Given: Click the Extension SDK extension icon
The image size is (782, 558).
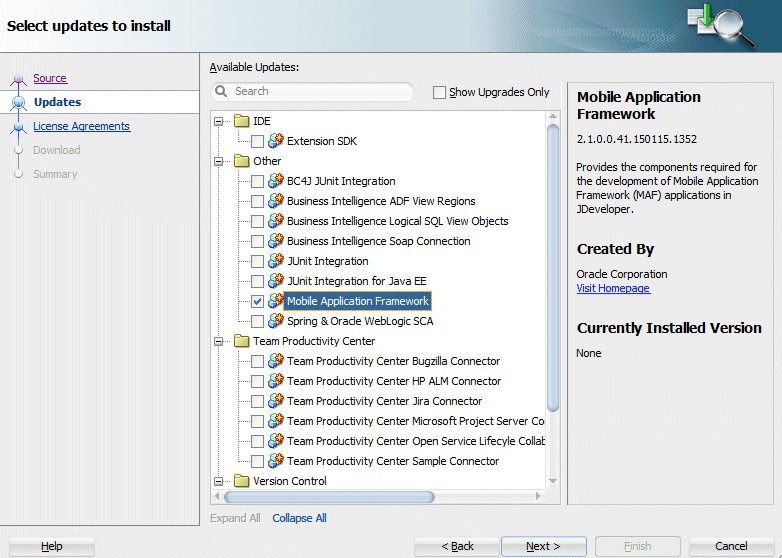Looking at the screenshot, I should [276, 141].
